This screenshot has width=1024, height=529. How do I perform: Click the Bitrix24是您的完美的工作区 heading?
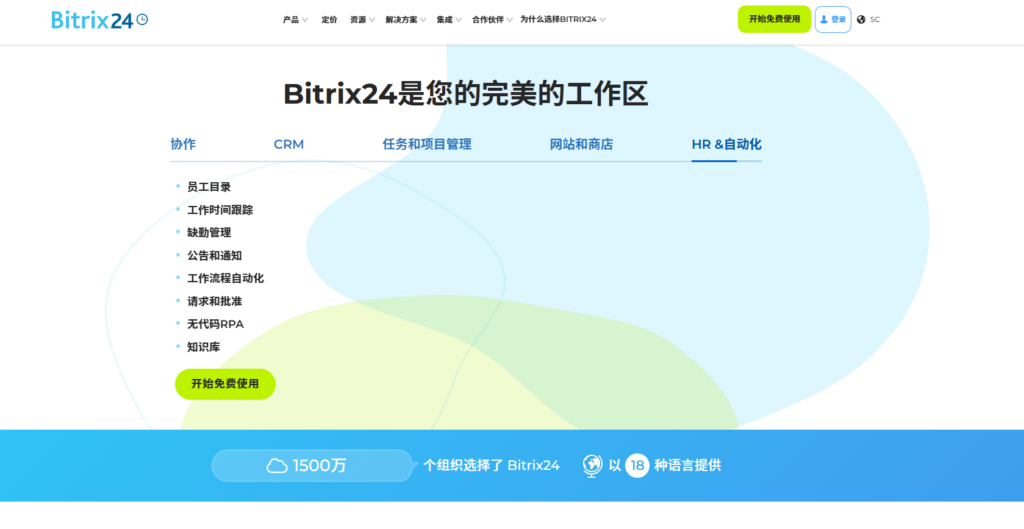(466, 94)
